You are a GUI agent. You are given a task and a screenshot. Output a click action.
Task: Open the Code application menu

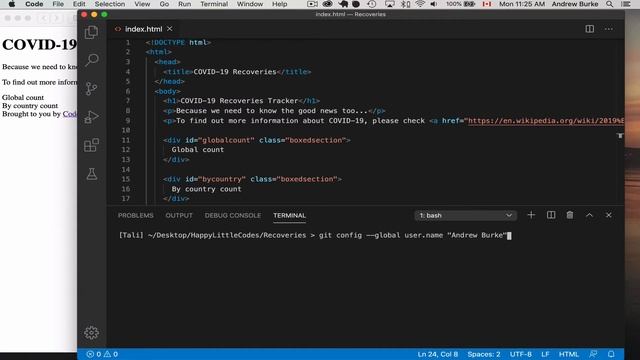pyautogui.click(x=34, y=4)
